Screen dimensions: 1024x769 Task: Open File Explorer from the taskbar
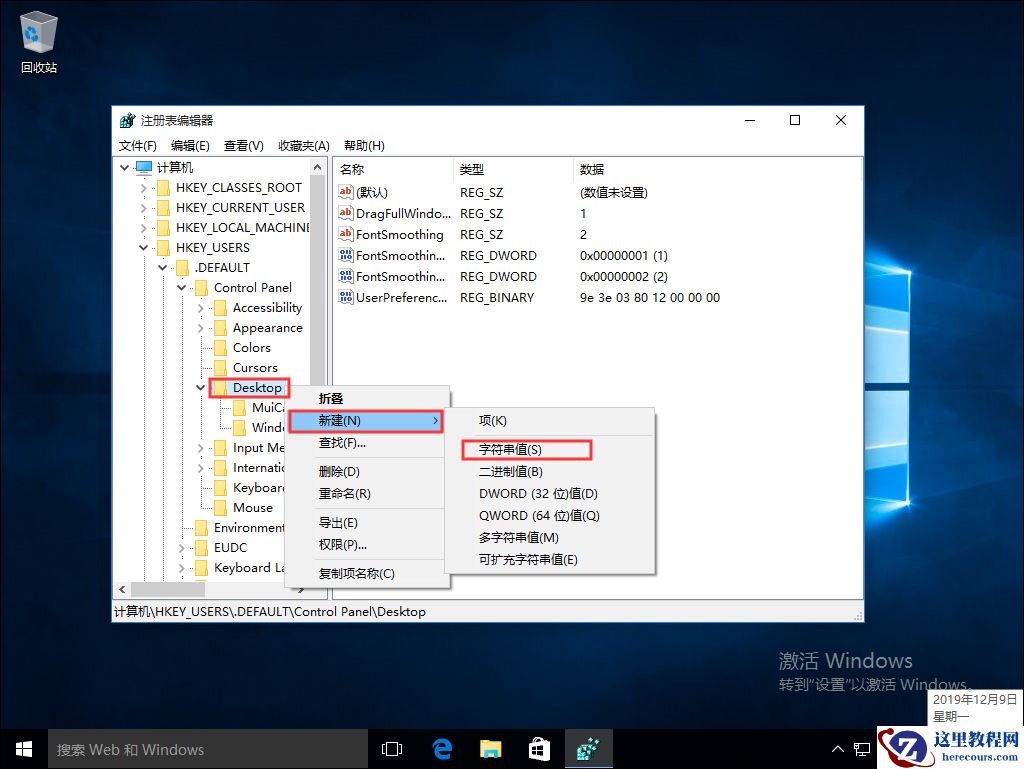coord(490,748)
